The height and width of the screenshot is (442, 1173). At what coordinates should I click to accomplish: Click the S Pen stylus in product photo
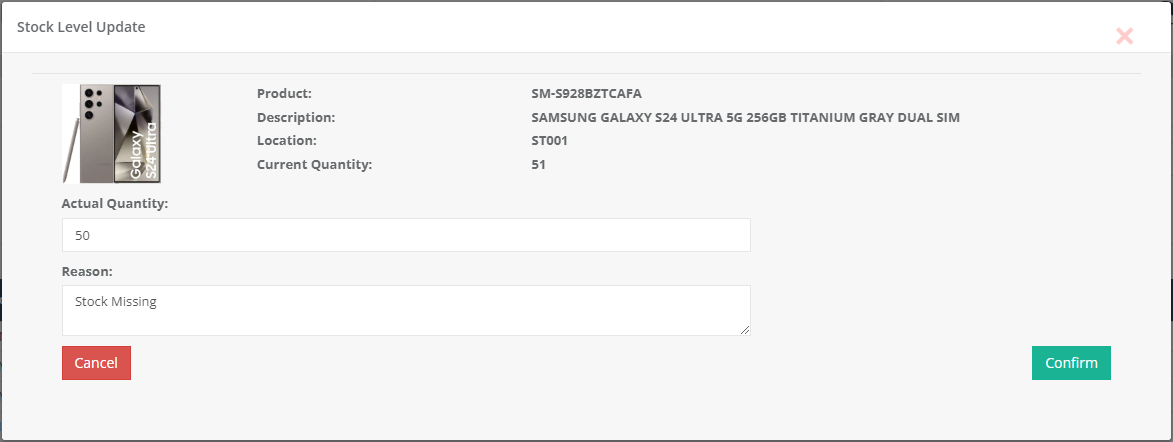click(69, 150)
